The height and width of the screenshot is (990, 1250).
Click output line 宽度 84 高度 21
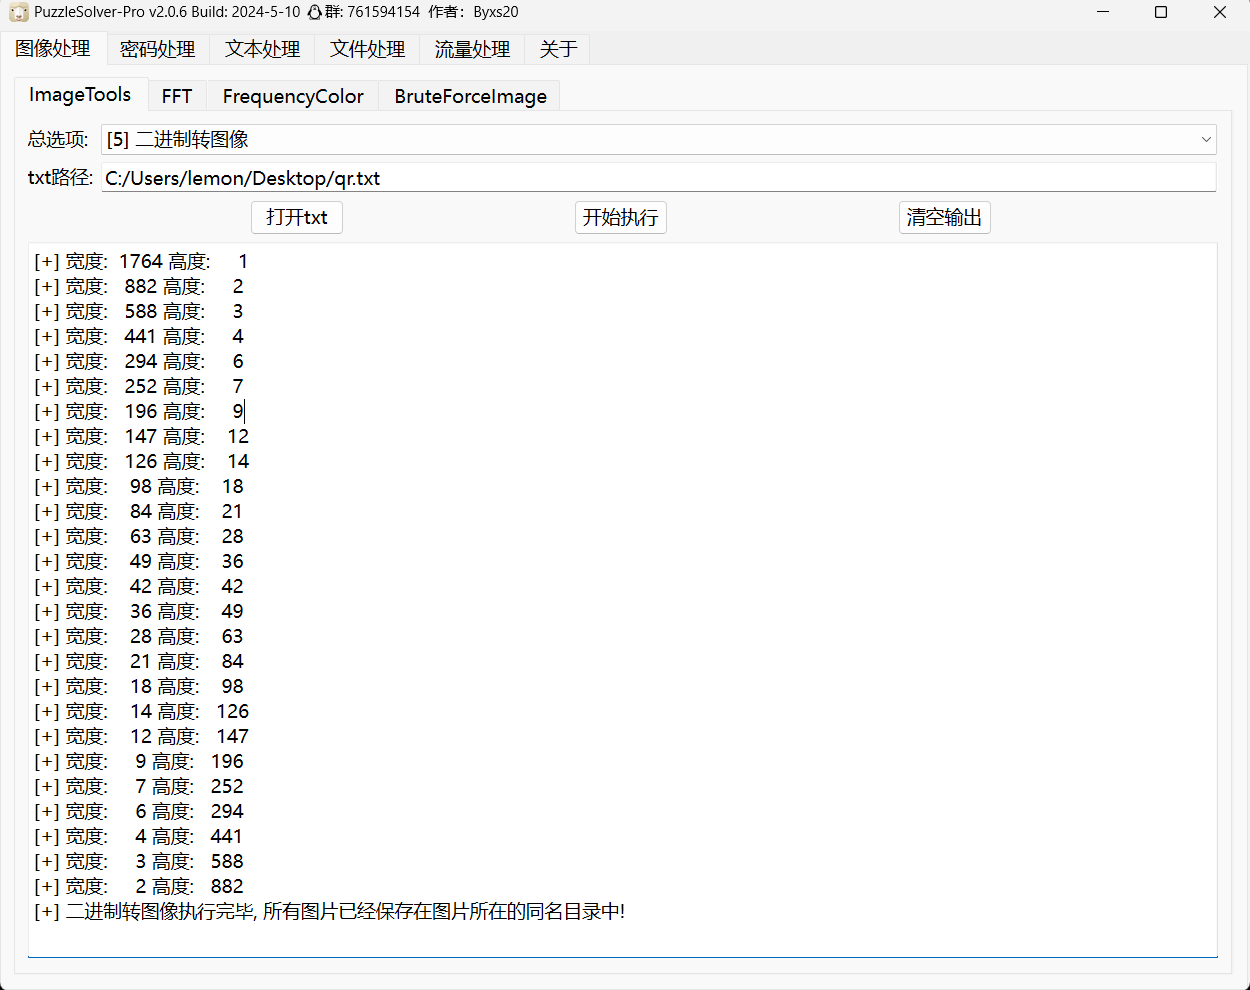coord(139,512)
